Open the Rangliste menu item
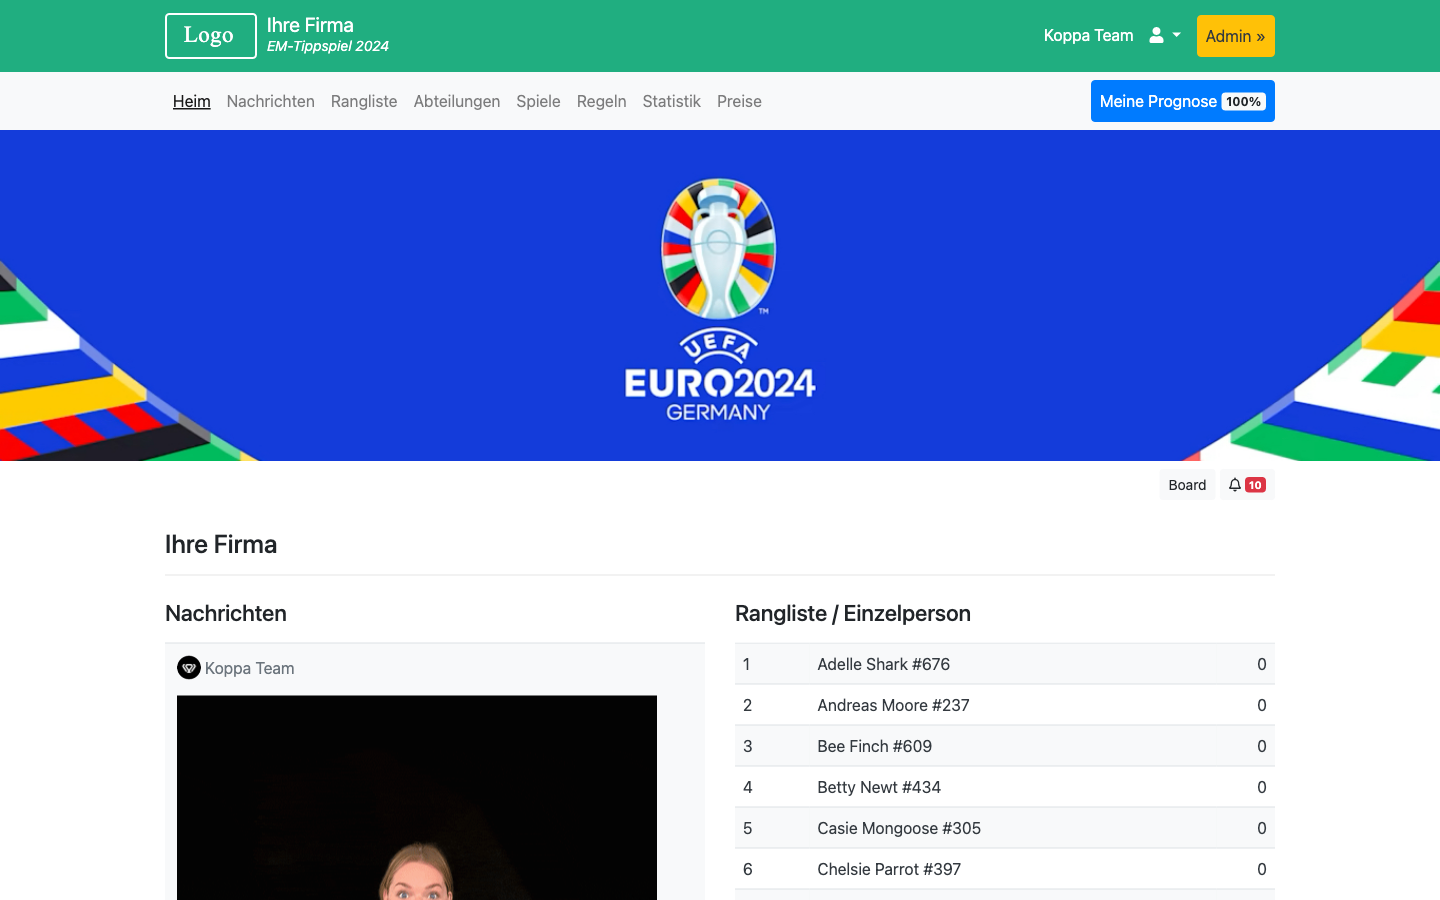1440x900 pixels. pos(364,101)
